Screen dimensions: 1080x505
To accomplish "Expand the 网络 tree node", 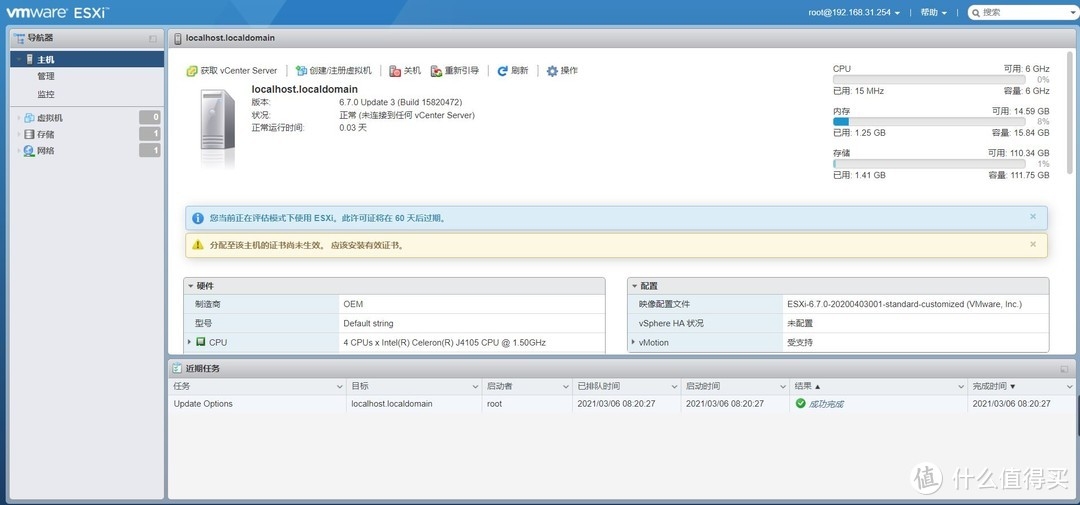I will tap(19, 150).
